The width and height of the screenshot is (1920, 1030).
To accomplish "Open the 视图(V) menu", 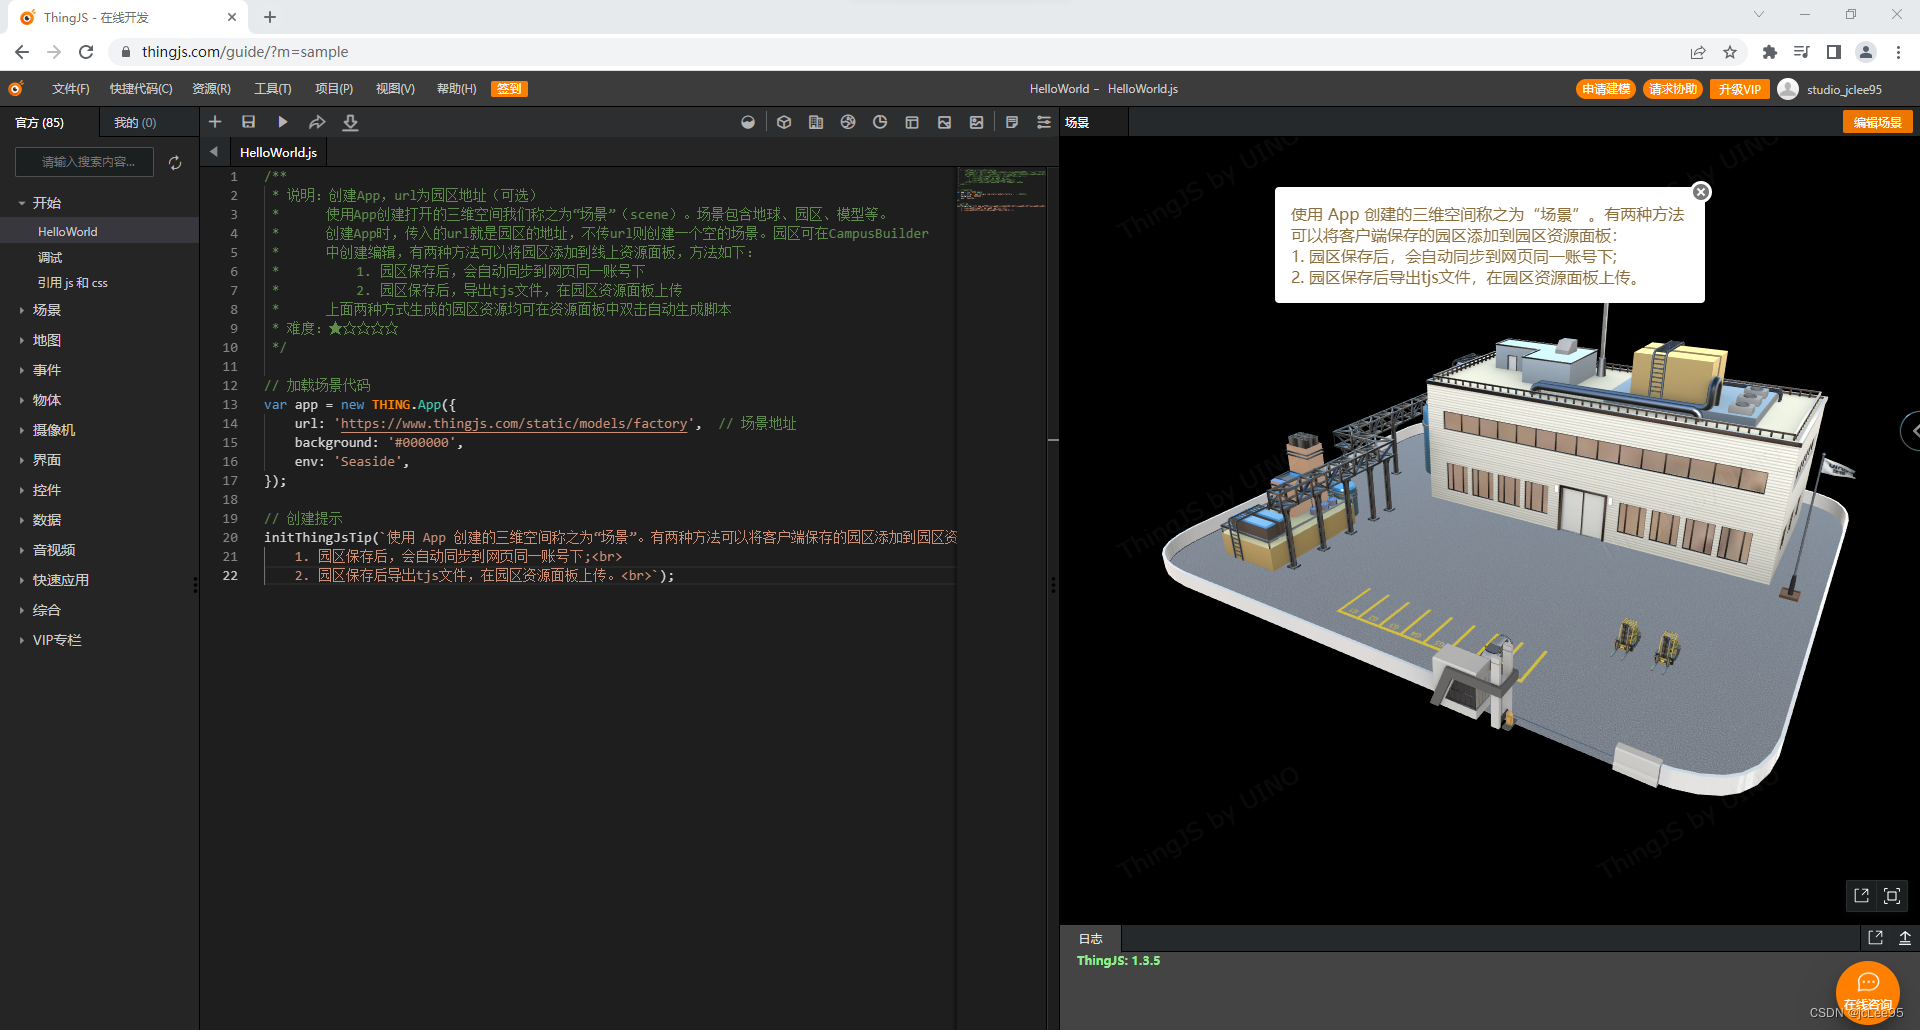I will (395, 89).
